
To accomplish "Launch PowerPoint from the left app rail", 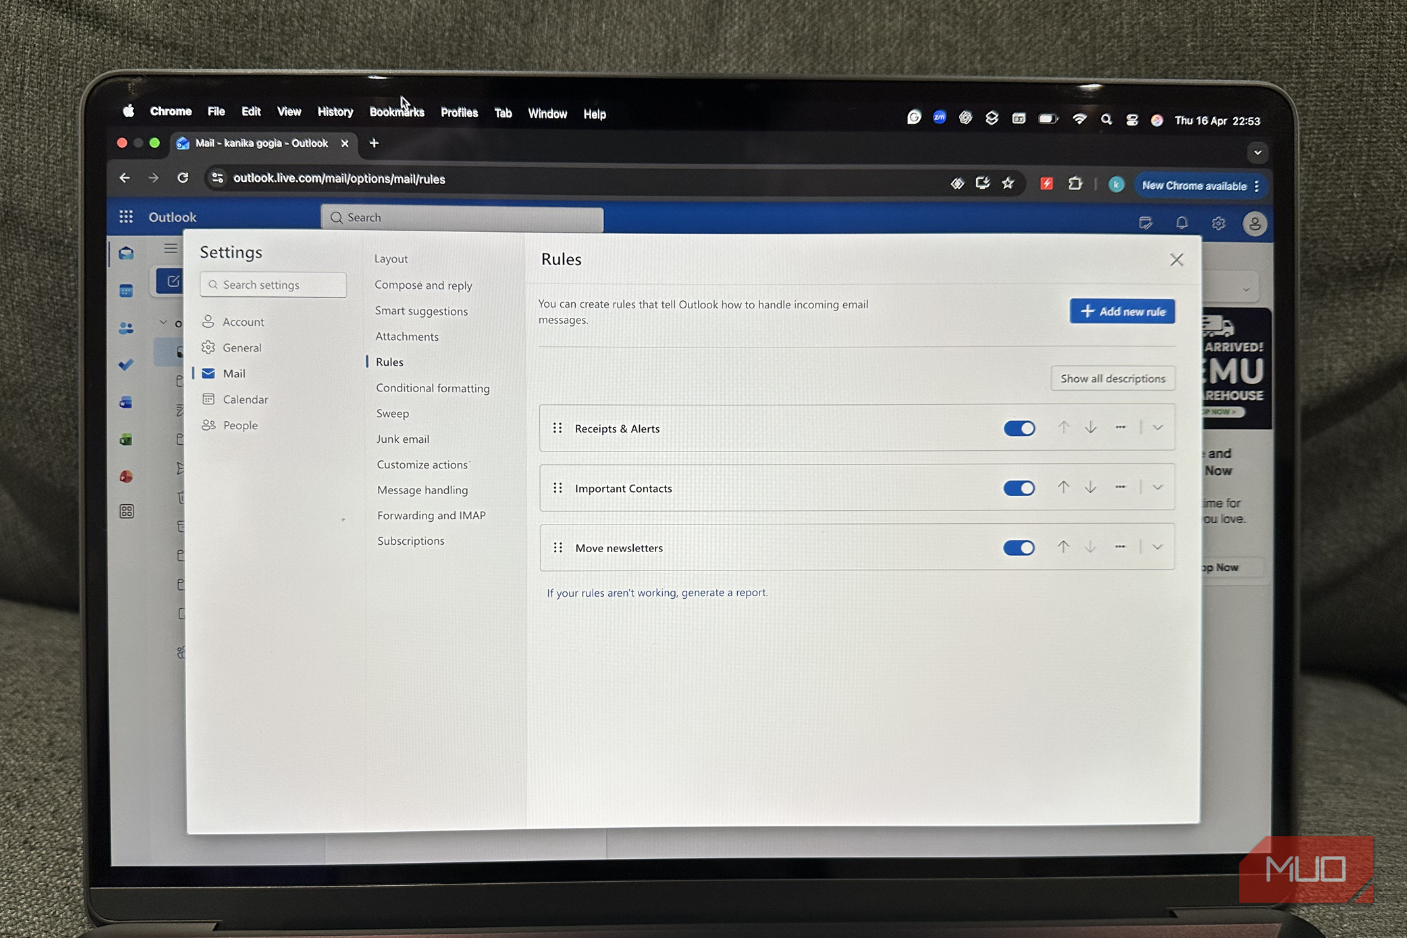I will pyautogui.click(x=126, y=476).
